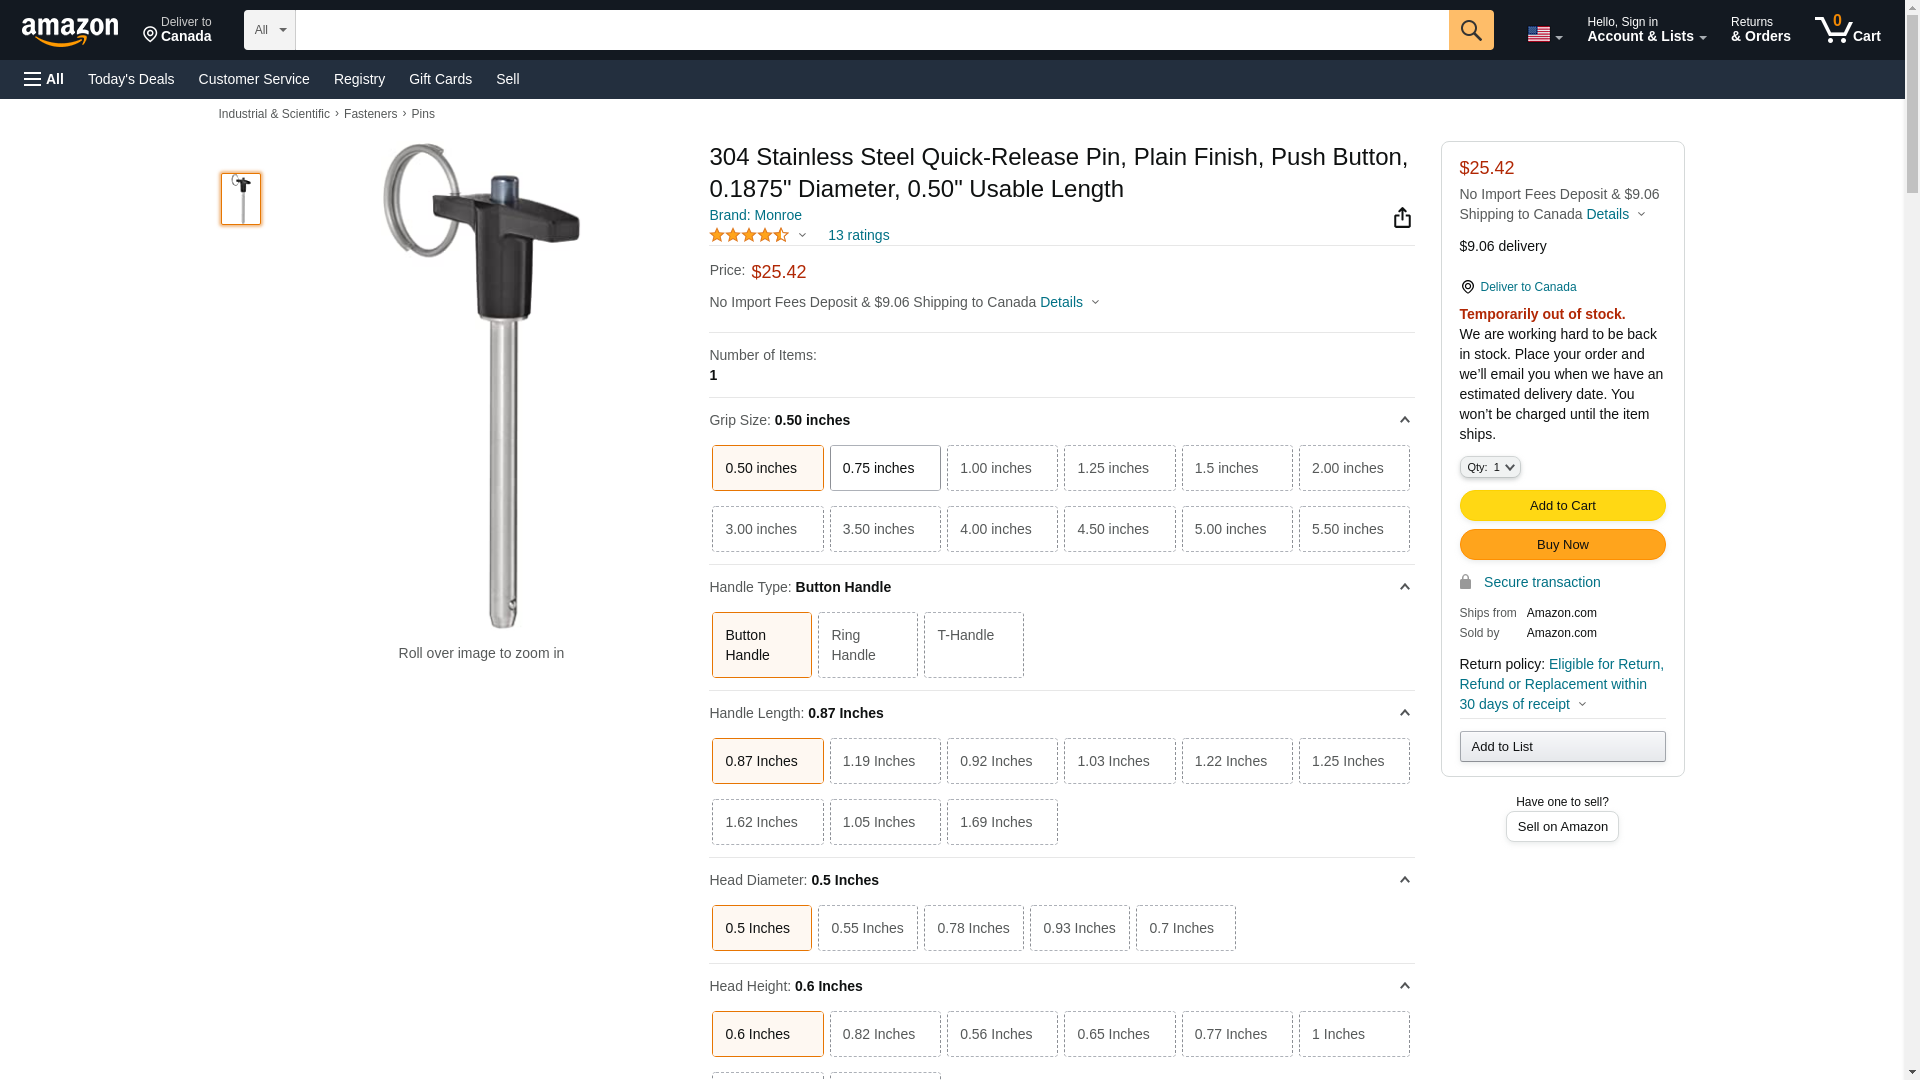Collapse the Grip Size section

click(x=1404, y=420)
